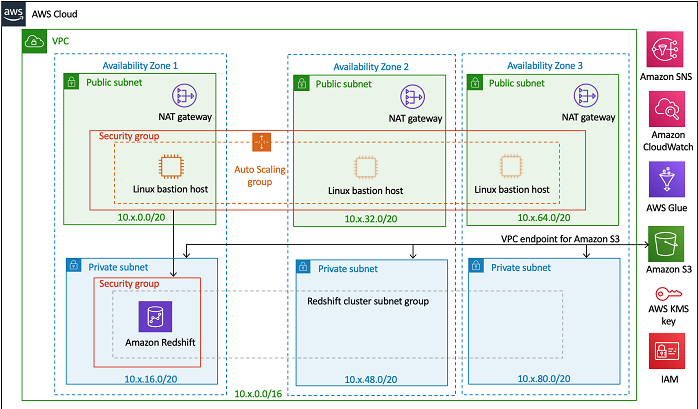Select the Amazon CloudWatch icon
Screen dimensions: 698x409
(666, 109)
